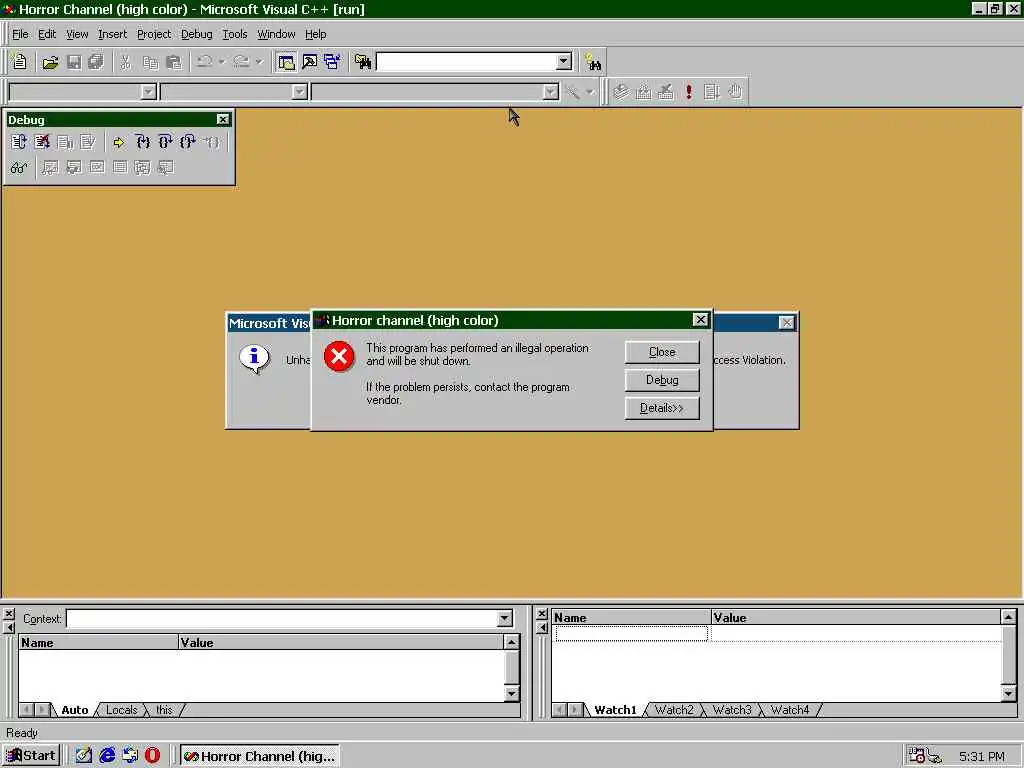Click the red exclamation Execute icon
This screenshot has height=768, width=1024.
pos(689,91)
